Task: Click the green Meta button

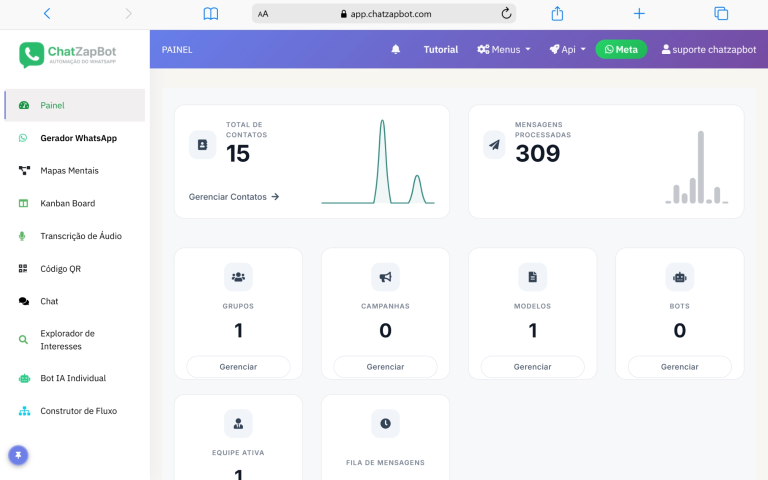Action: (x=621, y=49)
